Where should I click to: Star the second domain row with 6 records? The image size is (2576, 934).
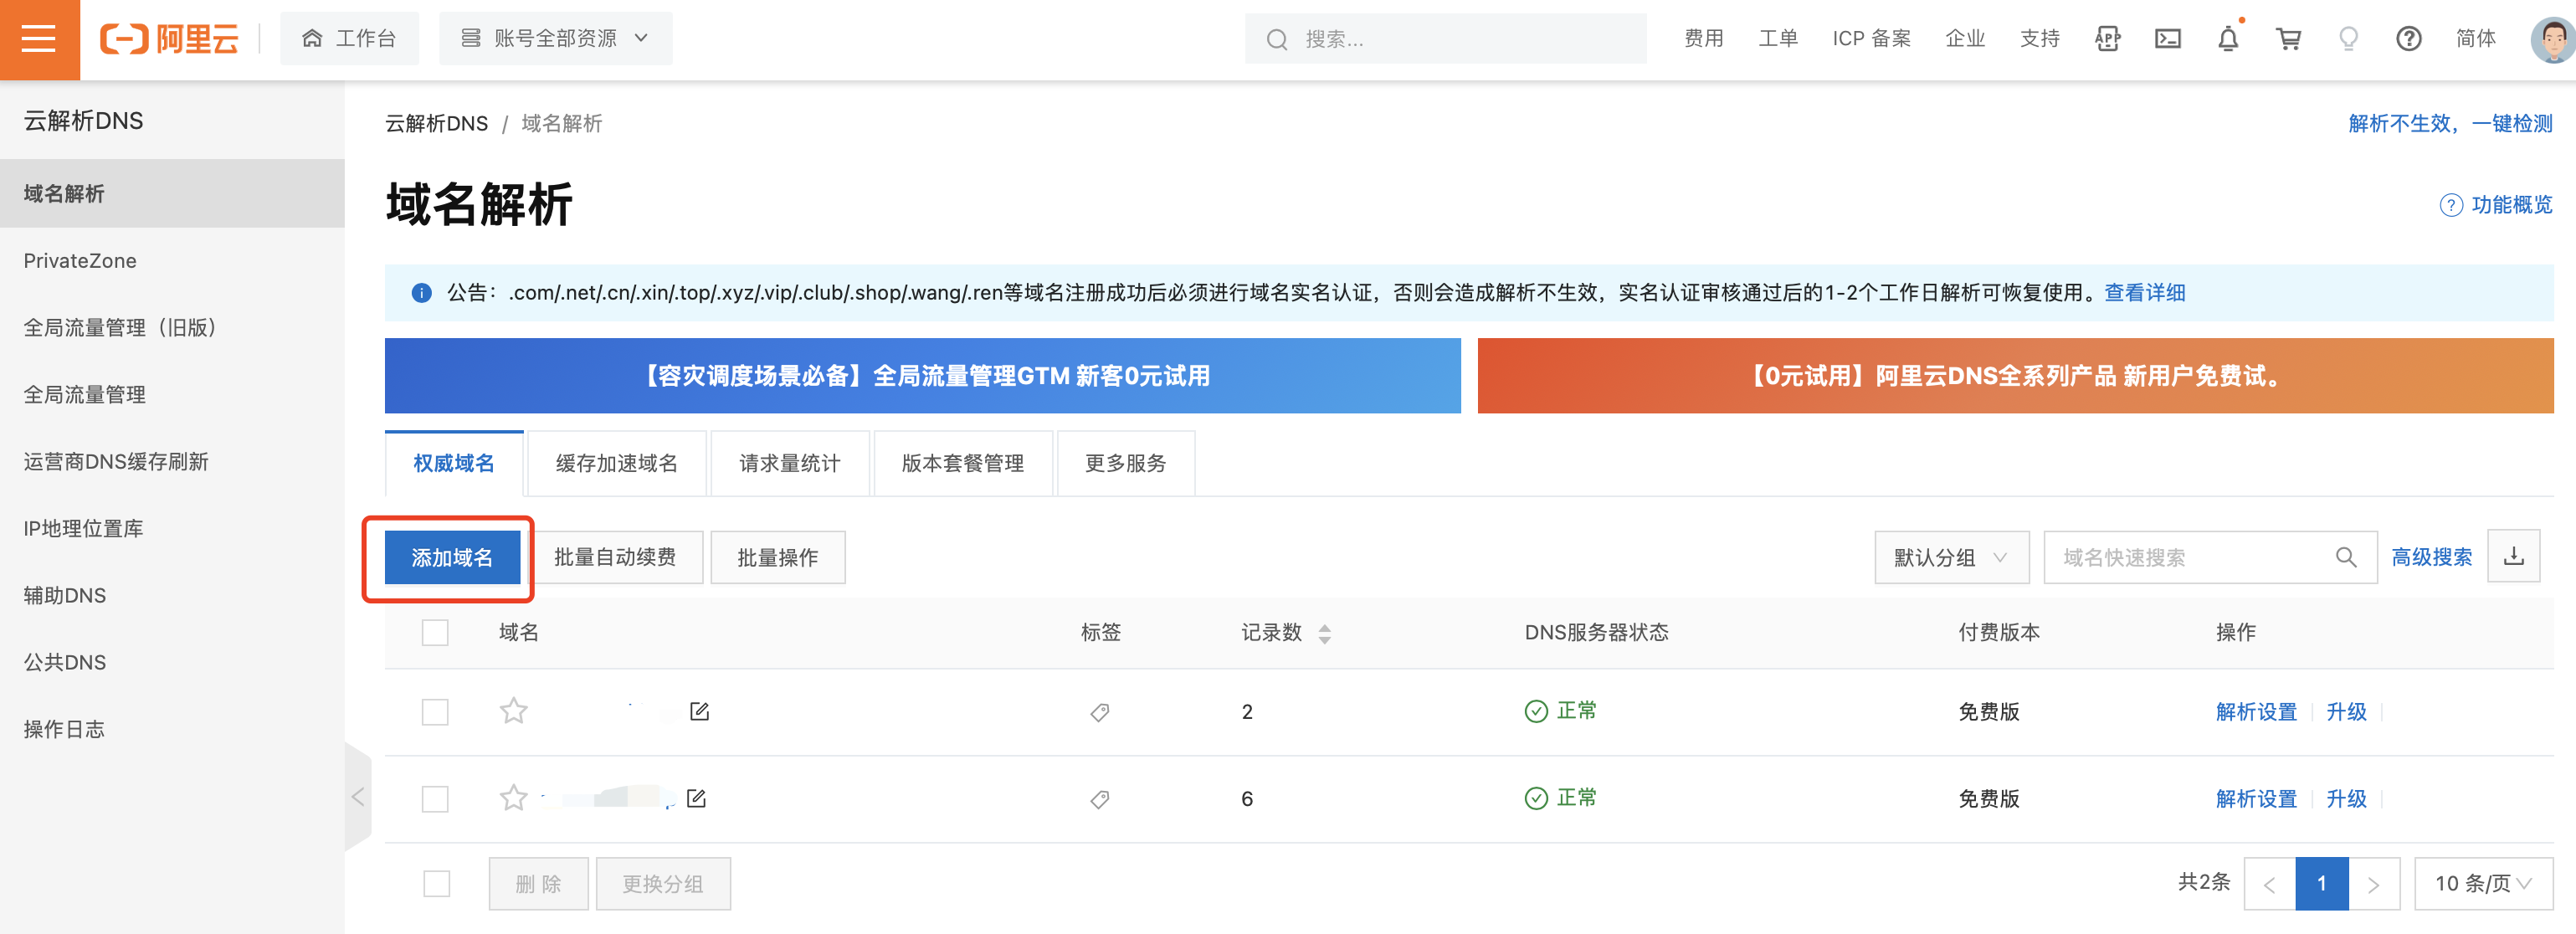(513, 798)
